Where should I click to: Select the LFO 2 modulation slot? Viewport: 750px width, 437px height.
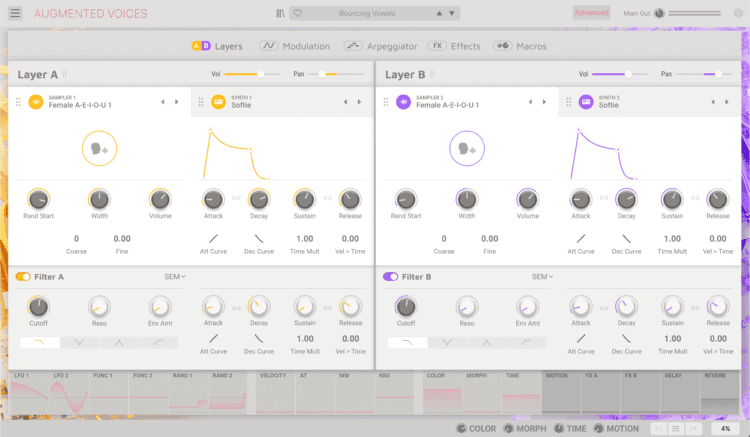pyautogui.click(x=69, y=392)
